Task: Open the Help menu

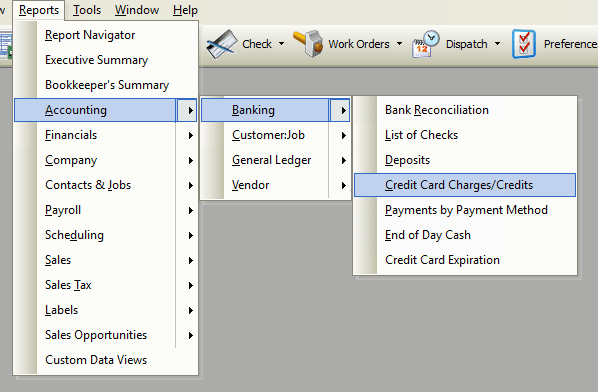Action: click(x=185, y=10)
